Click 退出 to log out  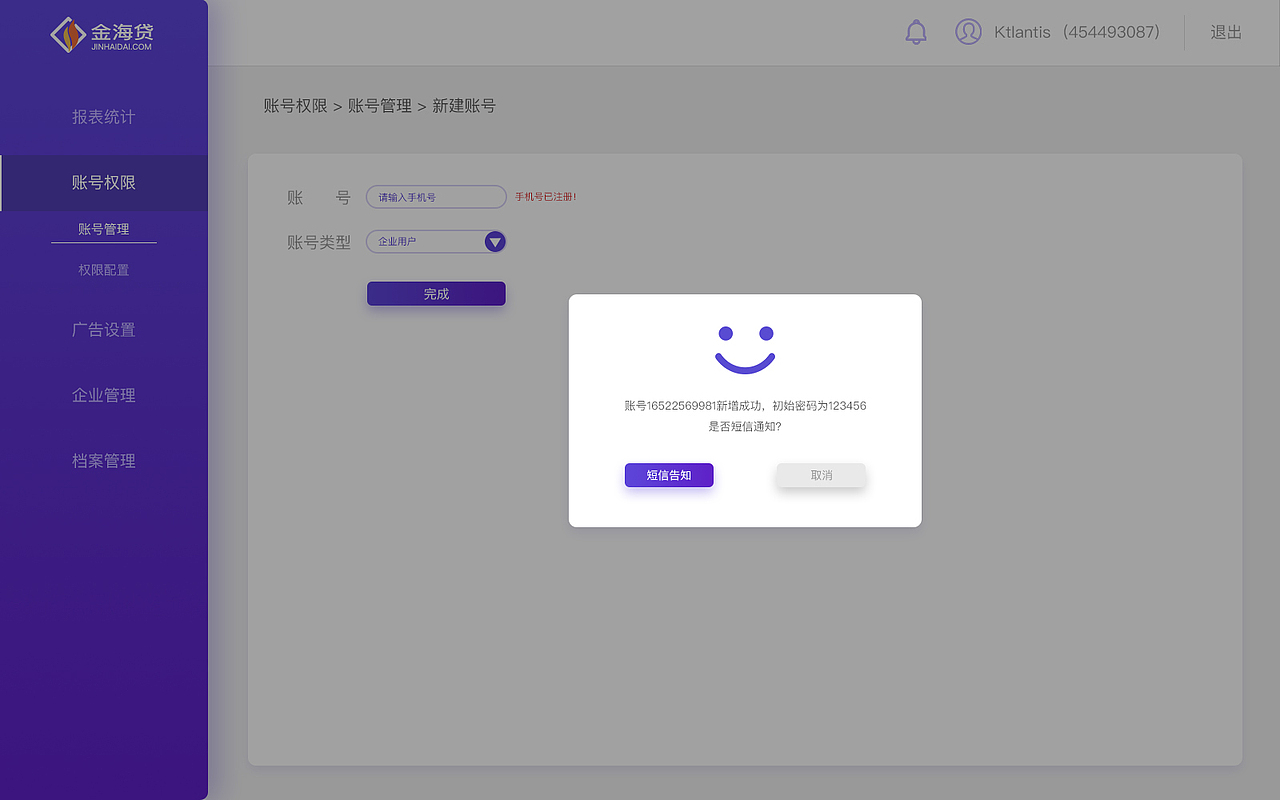[1226, 32]
